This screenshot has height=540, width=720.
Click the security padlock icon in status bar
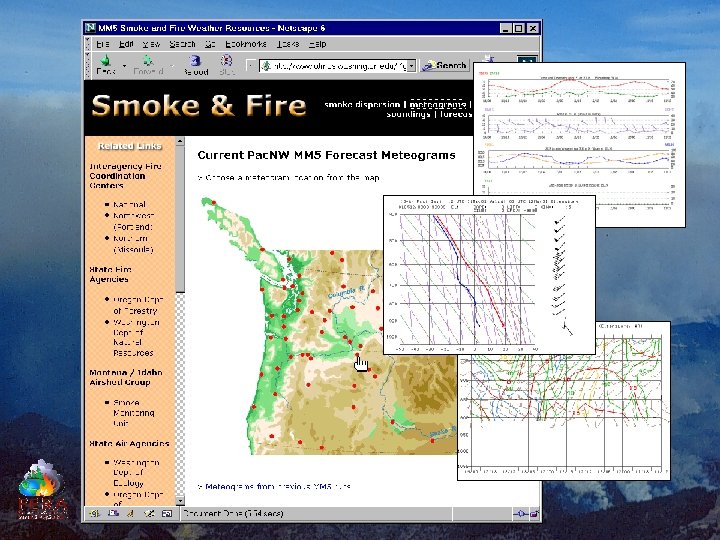tap(534, 513)
